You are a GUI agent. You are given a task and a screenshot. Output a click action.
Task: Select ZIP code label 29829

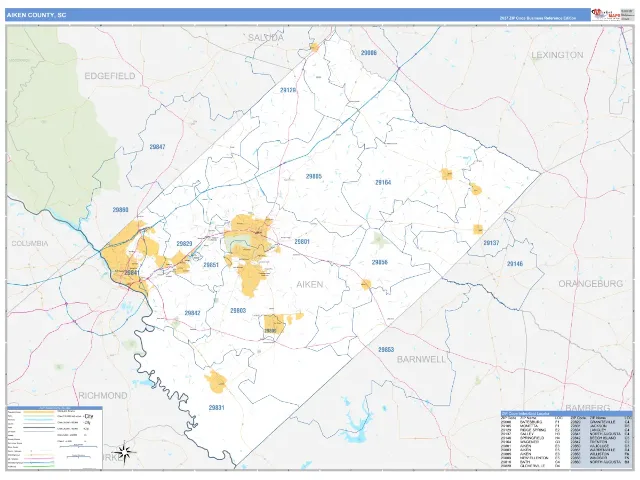point(184,244)
